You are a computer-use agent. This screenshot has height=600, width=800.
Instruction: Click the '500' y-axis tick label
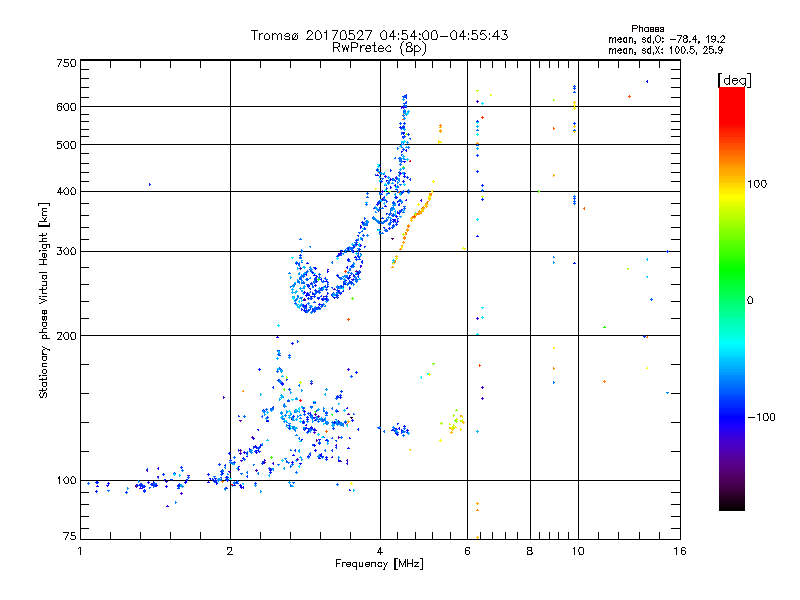click(x=66, y=145)
